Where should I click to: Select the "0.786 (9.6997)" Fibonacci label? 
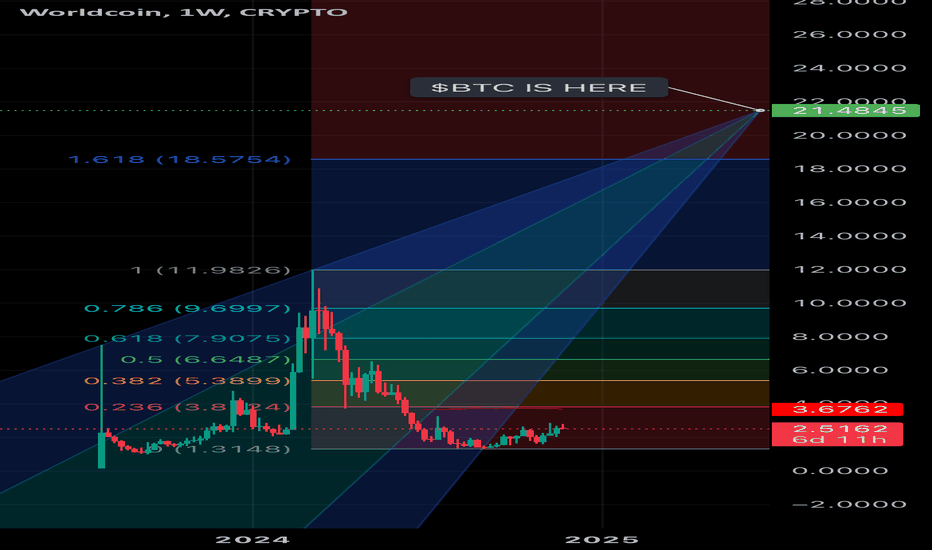pyautogui.click(x=187, y=308)
